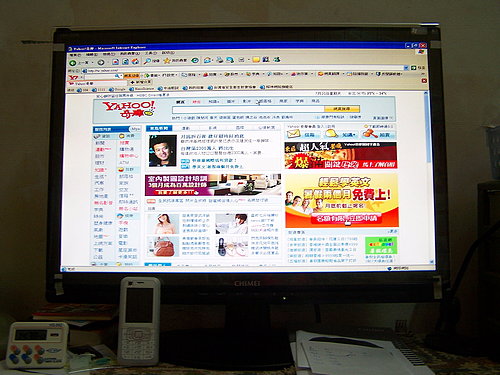Open the 說明(H) Help menu

click(x=168, y=53)
